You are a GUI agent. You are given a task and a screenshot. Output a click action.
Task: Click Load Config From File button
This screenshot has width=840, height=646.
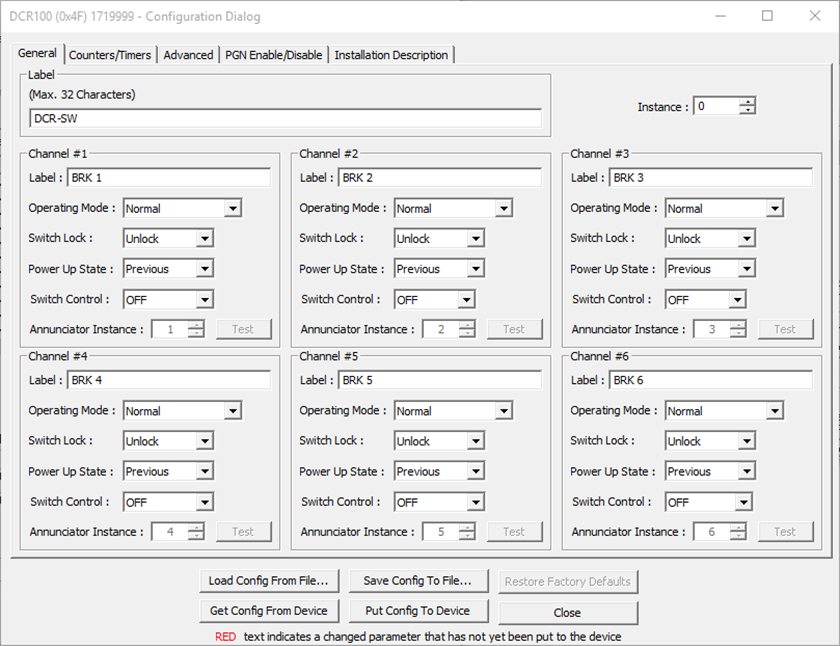pyautogui.click(x=269, y=581)
